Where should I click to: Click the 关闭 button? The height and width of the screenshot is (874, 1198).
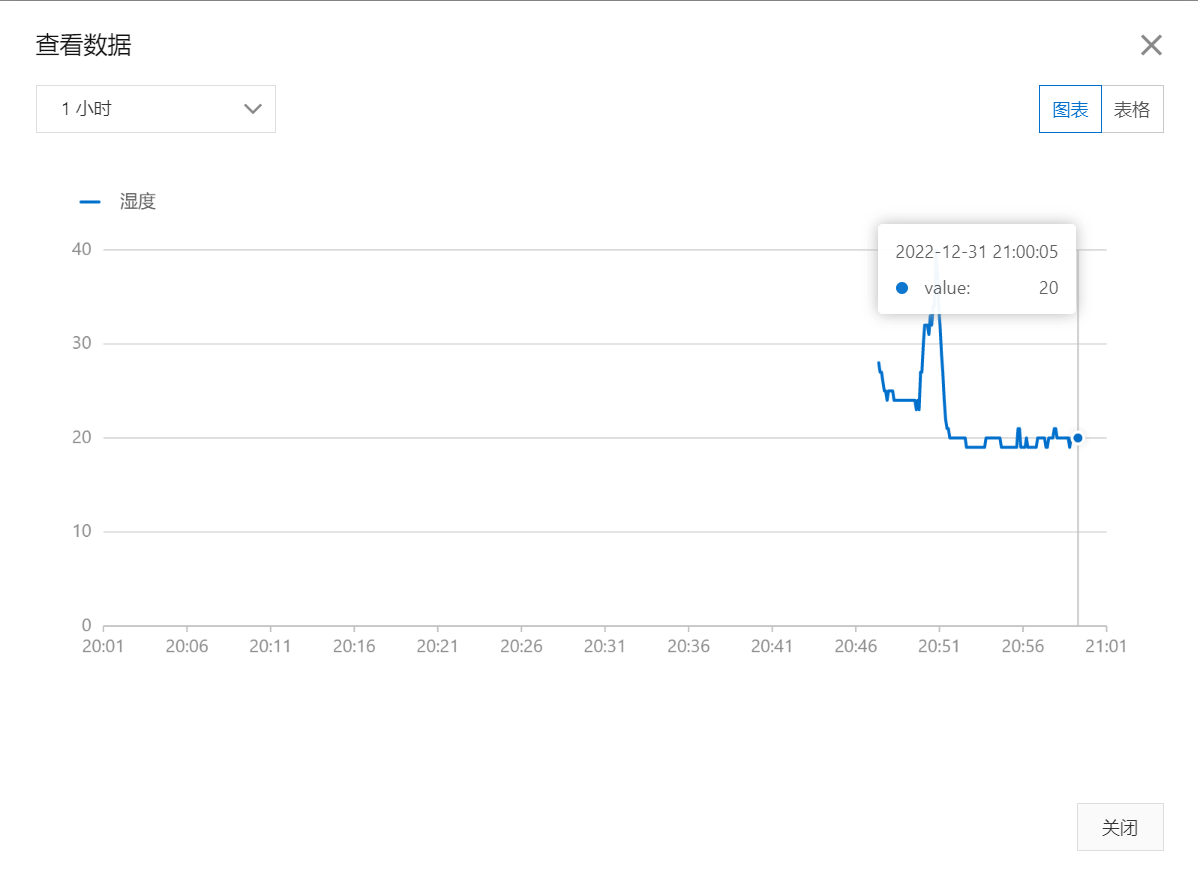1120,827
